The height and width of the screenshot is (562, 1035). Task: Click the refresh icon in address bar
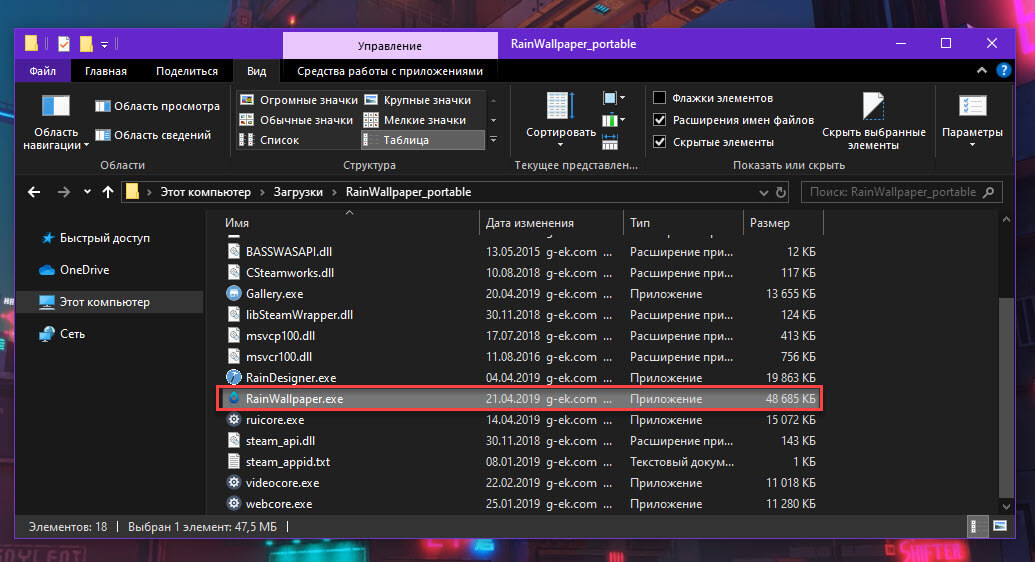click(781, 192)
